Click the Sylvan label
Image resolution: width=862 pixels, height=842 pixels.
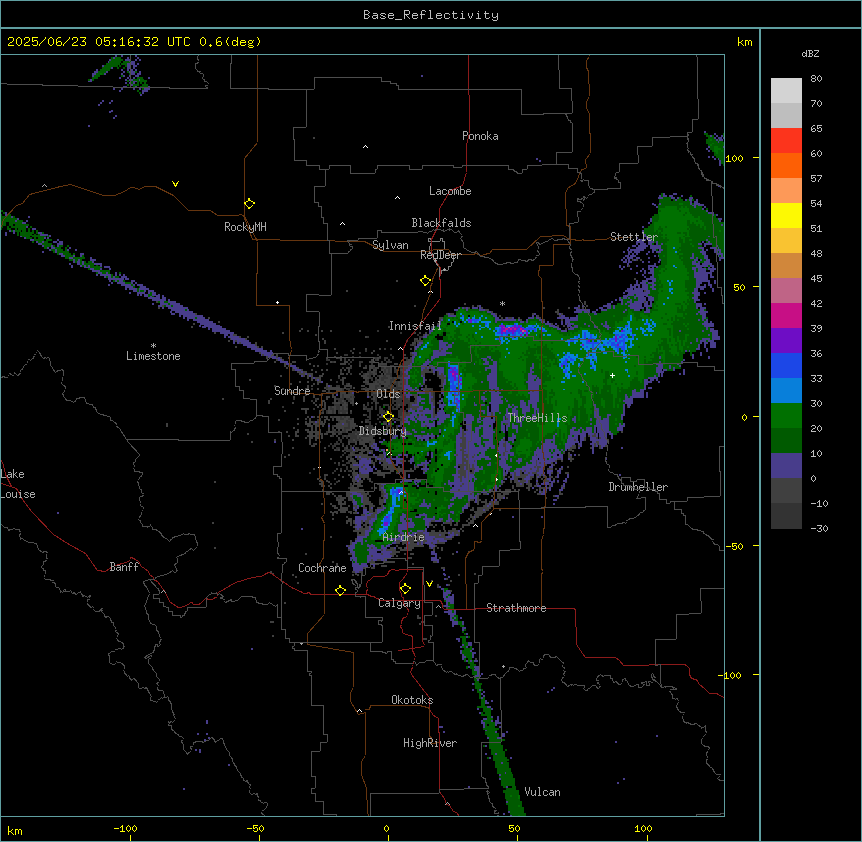point(390,245)
